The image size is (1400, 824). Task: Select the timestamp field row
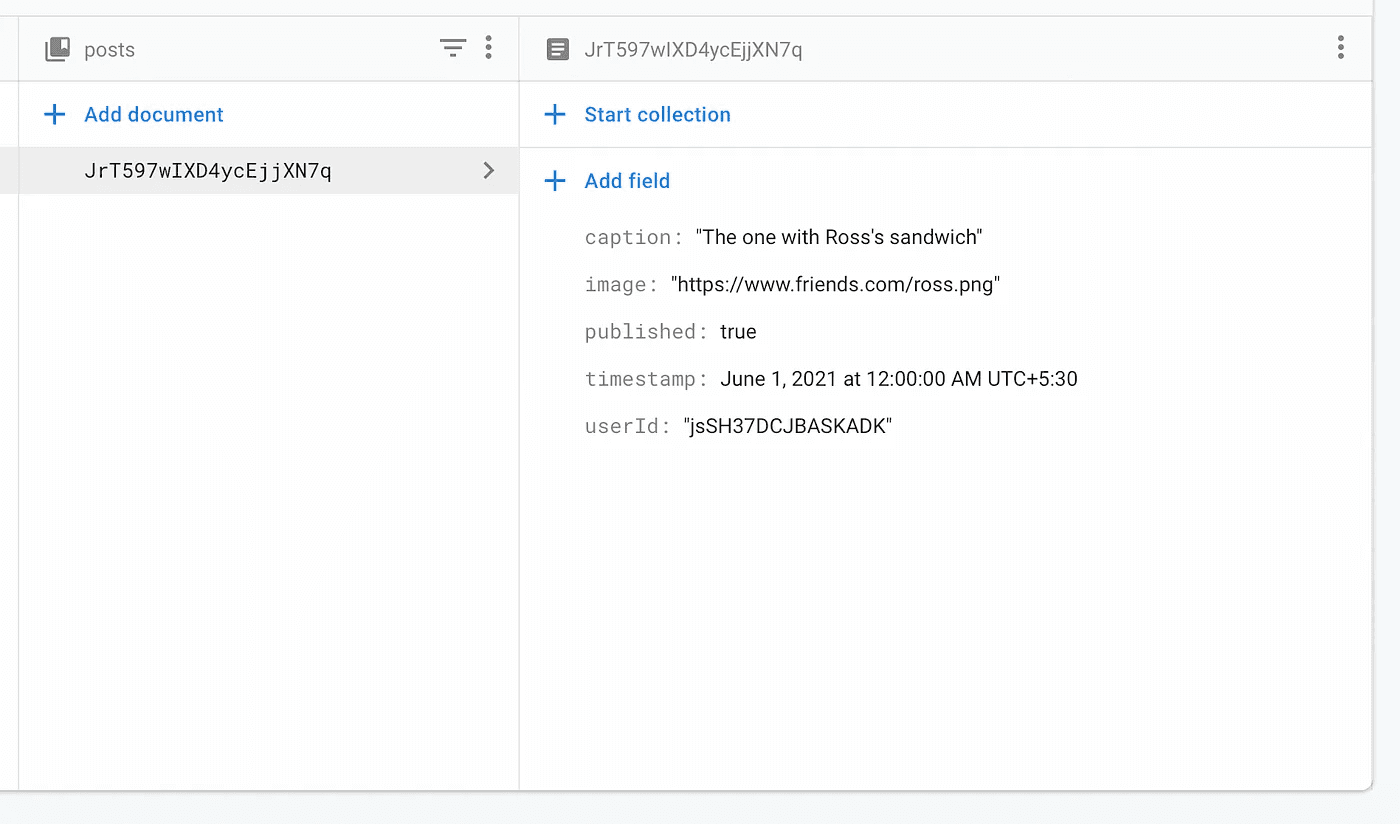(830, 379)
